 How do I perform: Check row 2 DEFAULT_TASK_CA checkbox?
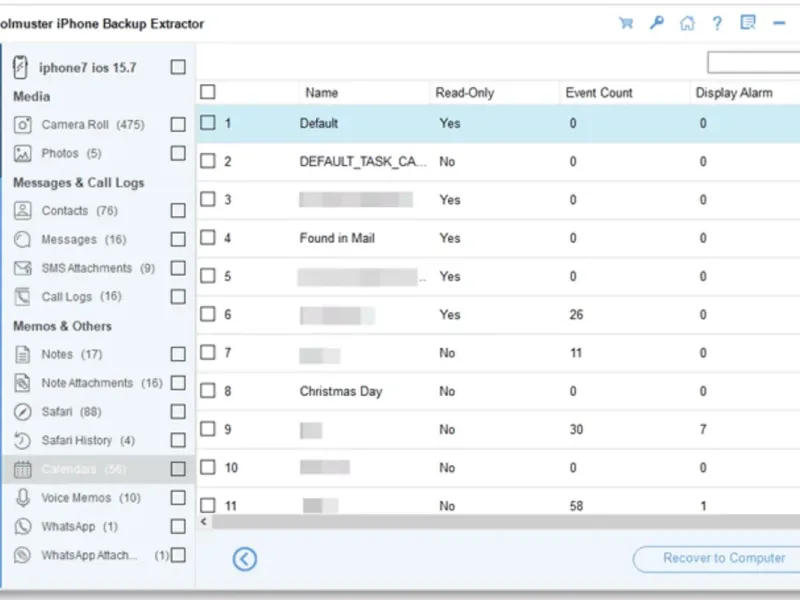pyautogui.click(x=208, y=161)
